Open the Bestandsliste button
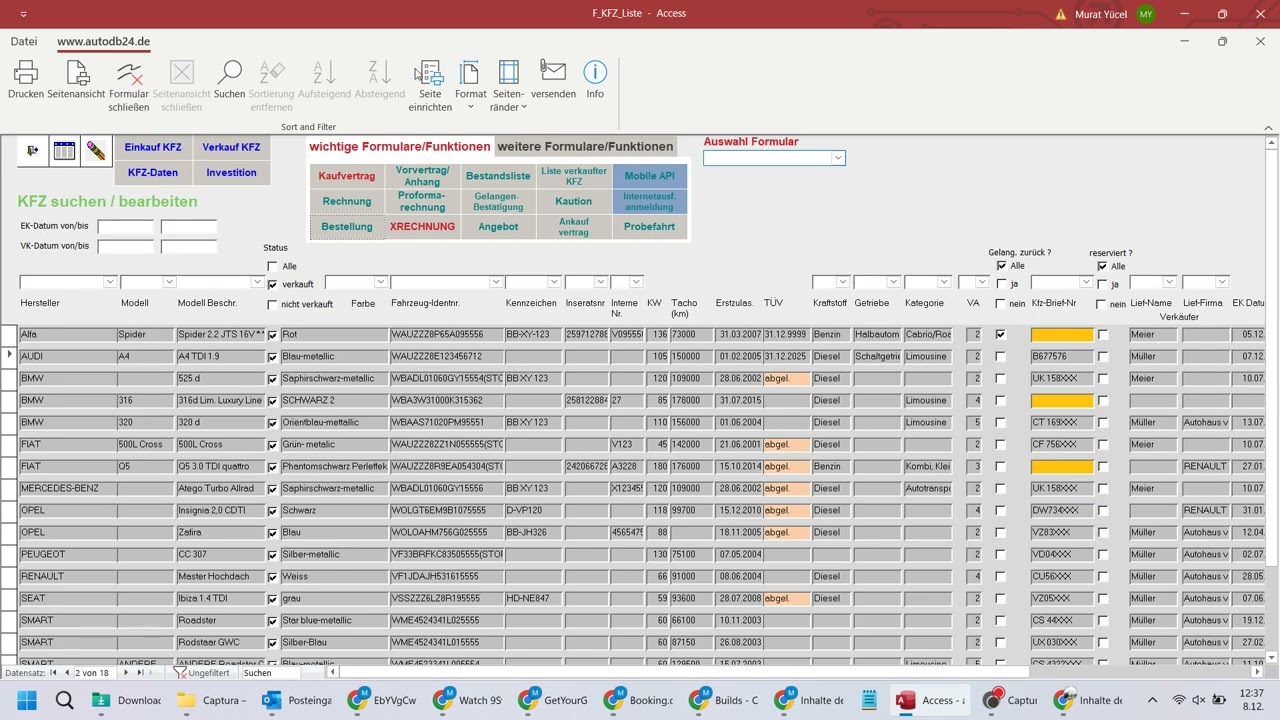This screenshot has width=1280, height=720. click(x=498, y=176)
